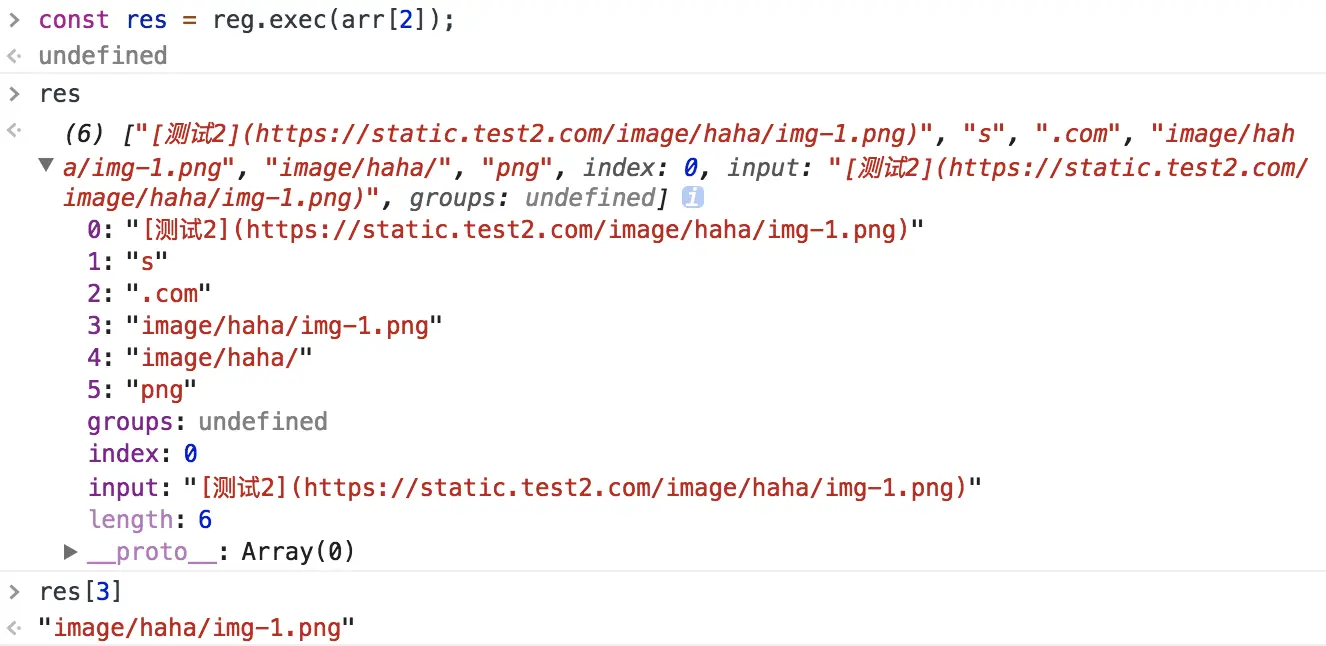
Task: Click the output arrow beside first 'undefined'
Action: pos(13,56)
